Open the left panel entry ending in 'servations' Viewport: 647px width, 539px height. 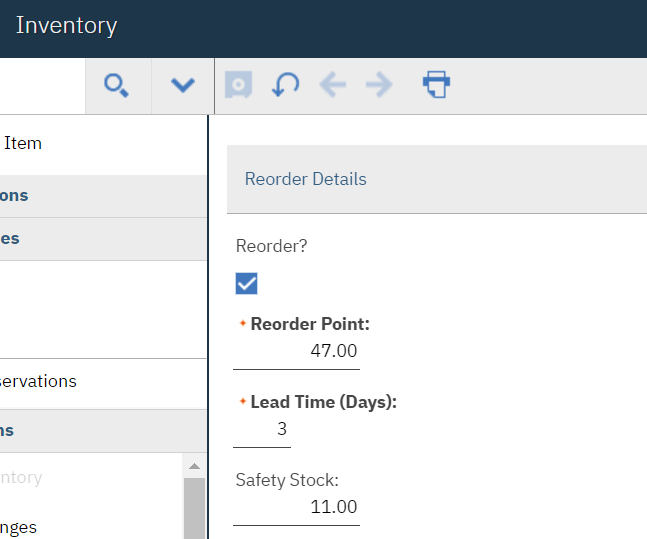pyautogui.click(x=38, y=381)
